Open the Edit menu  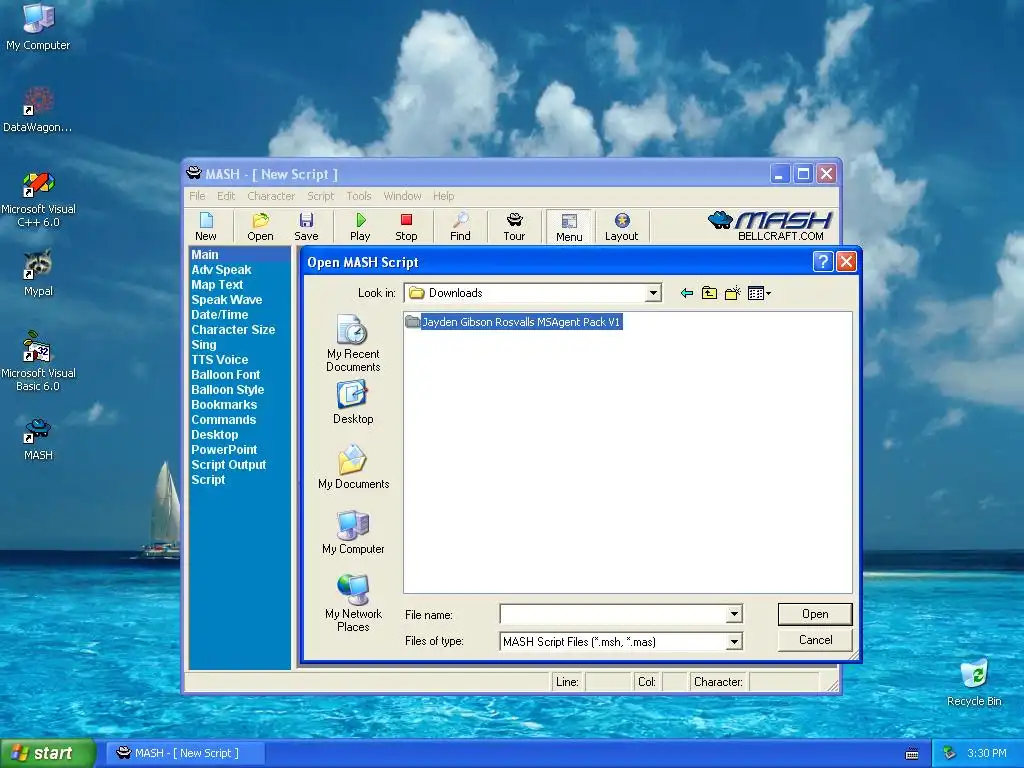tap(226, 196)
